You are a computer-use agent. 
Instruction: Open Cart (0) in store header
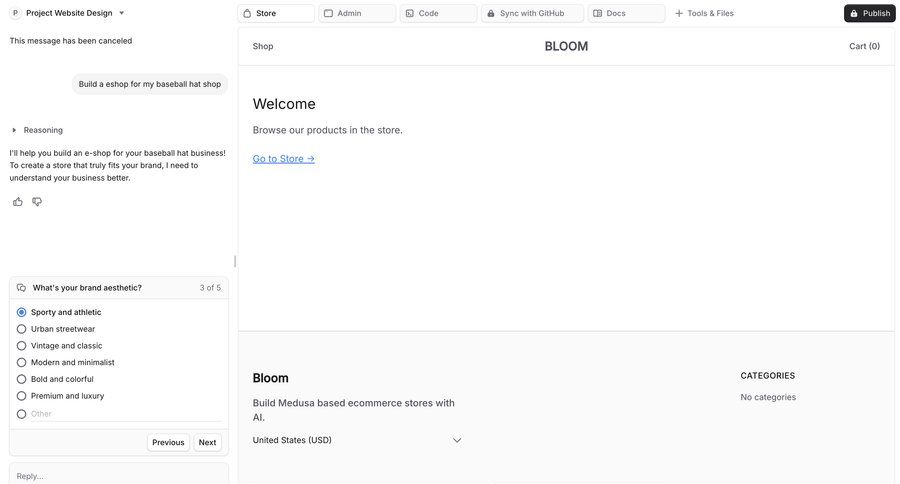[x=864, y=46]
